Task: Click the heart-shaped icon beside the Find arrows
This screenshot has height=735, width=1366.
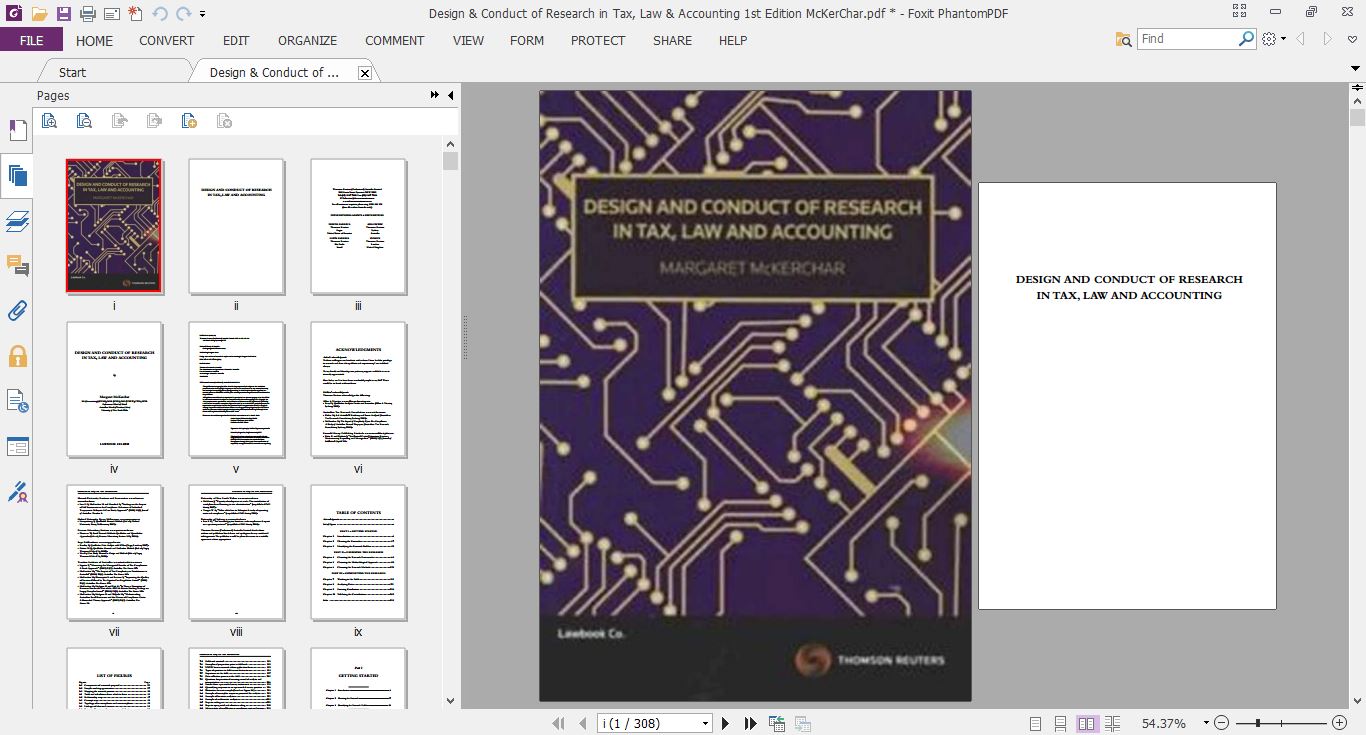Action: pos(1352,39)
